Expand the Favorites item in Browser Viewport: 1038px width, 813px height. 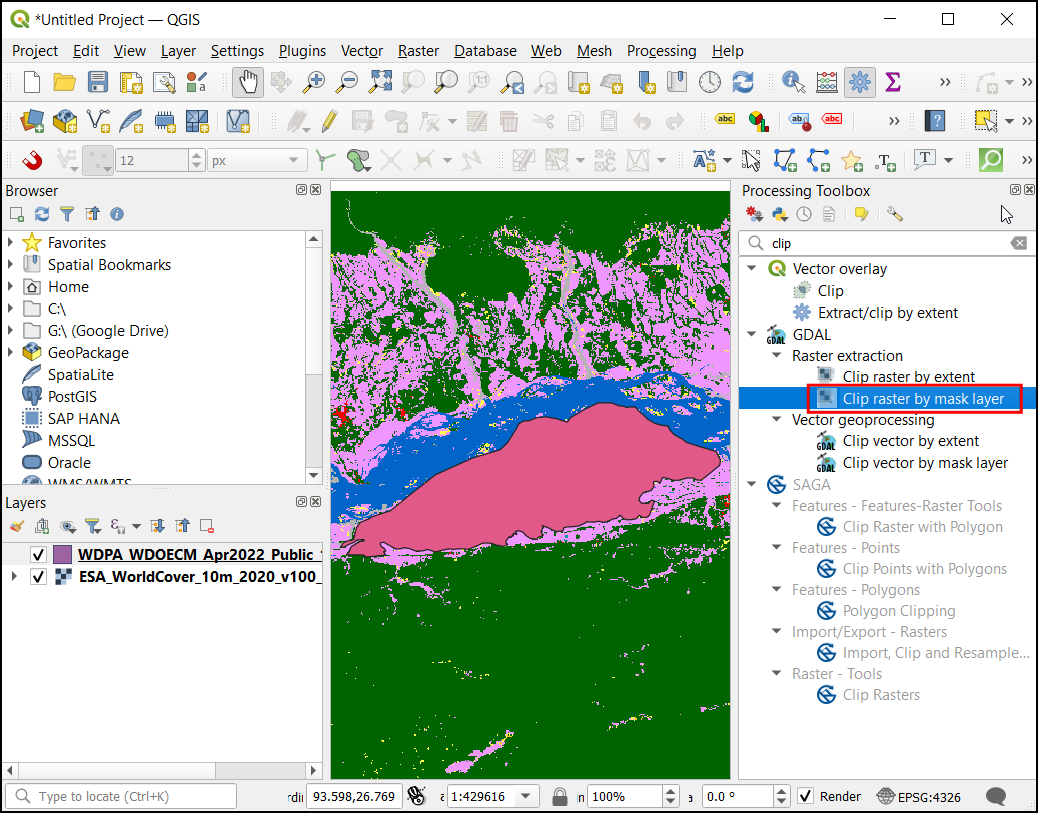(x=11, y=243)
